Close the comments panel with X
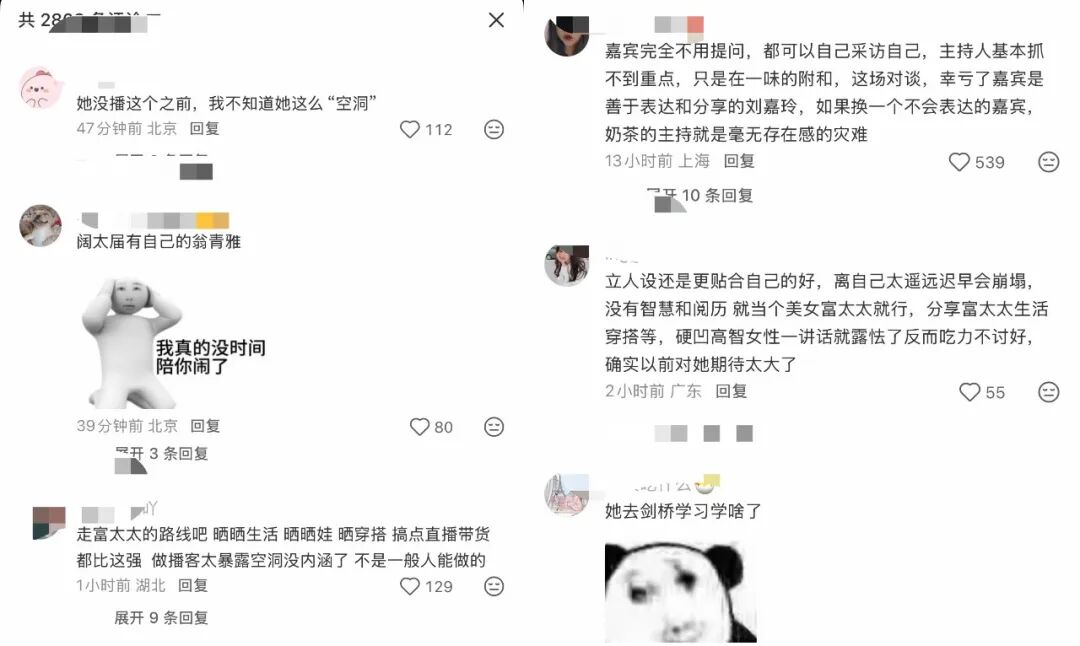This screenshot has width=1080, height=646. pyautogui.click(x=496, y=20)
